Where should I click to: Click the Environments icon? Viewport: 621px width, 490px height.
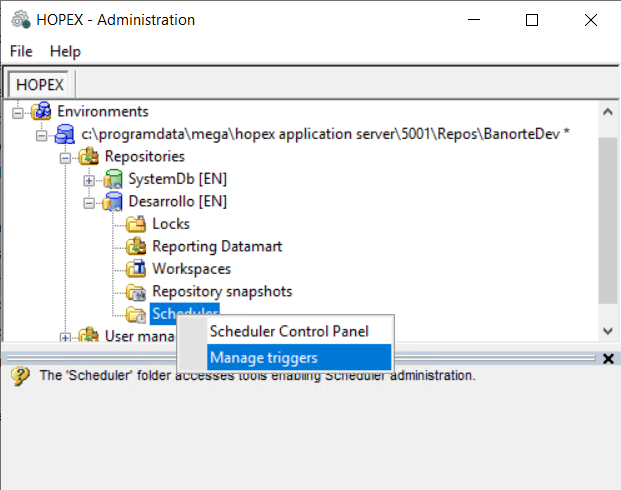(x=41, y=111)
